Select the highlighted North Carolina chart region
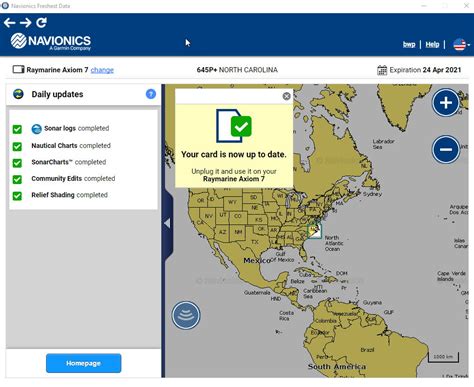The height and width of the screenshot is (387, 474). point(314,231)
